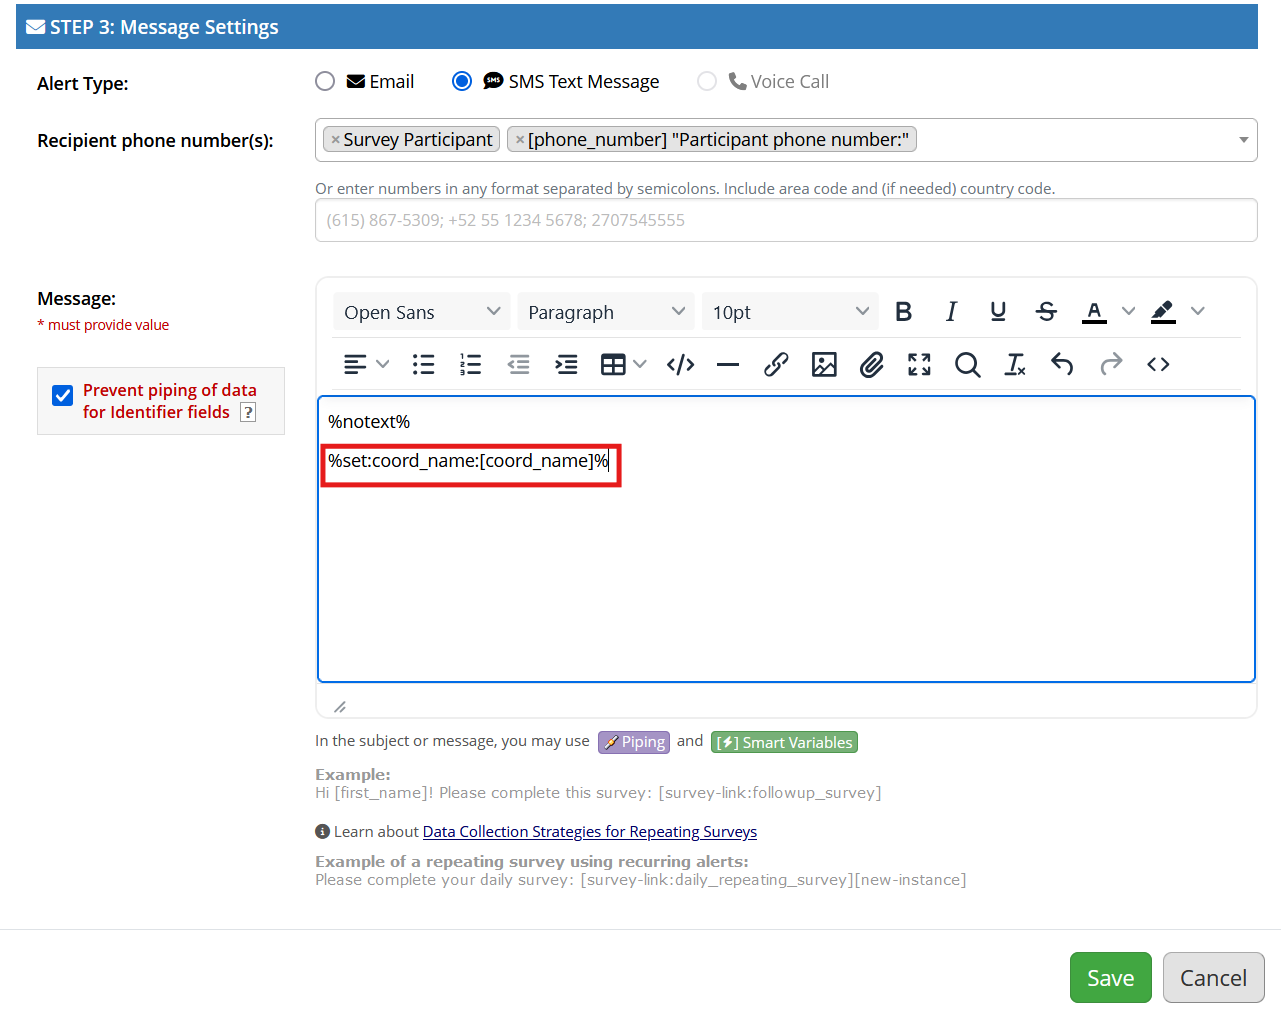
Task: Undo the last edit
Action: (1062, 364)
